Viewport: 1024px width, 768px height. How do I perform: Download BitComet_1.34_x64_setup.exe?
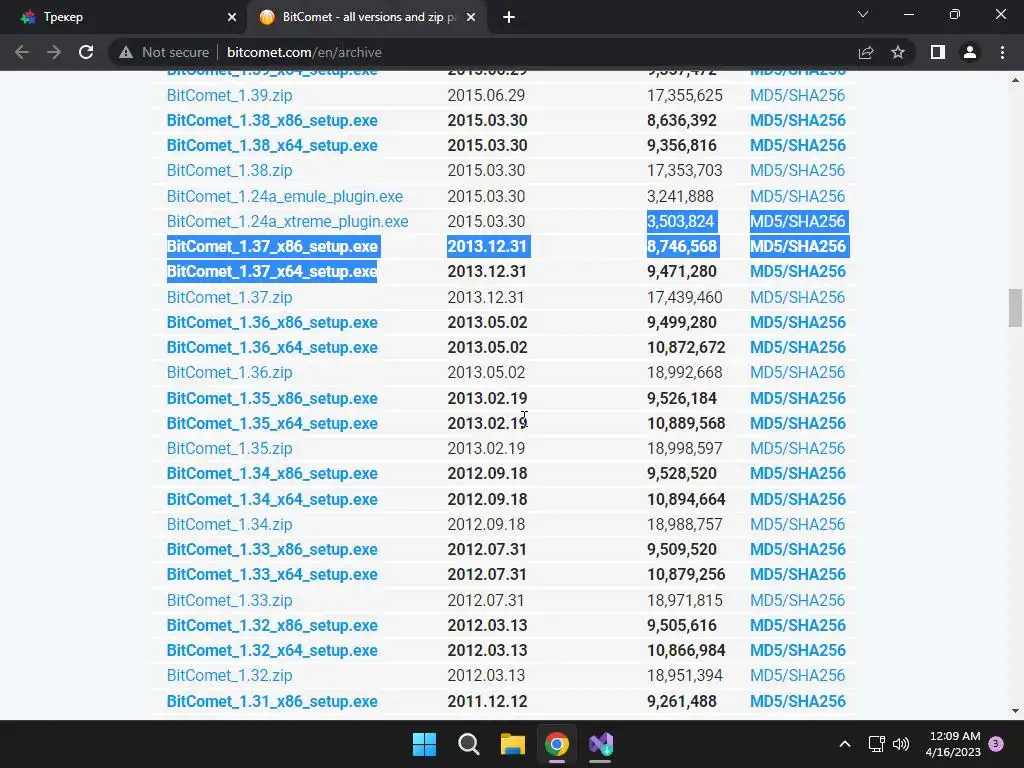tap(272, 500)
